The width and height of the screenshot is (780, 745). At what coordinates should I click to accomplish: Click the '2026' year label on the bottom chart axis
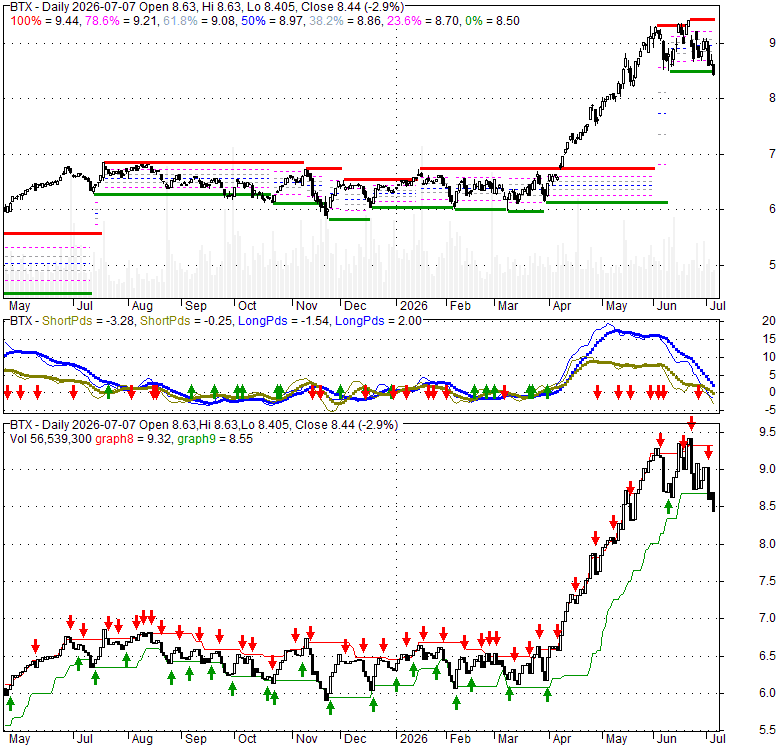coord(414,739)
